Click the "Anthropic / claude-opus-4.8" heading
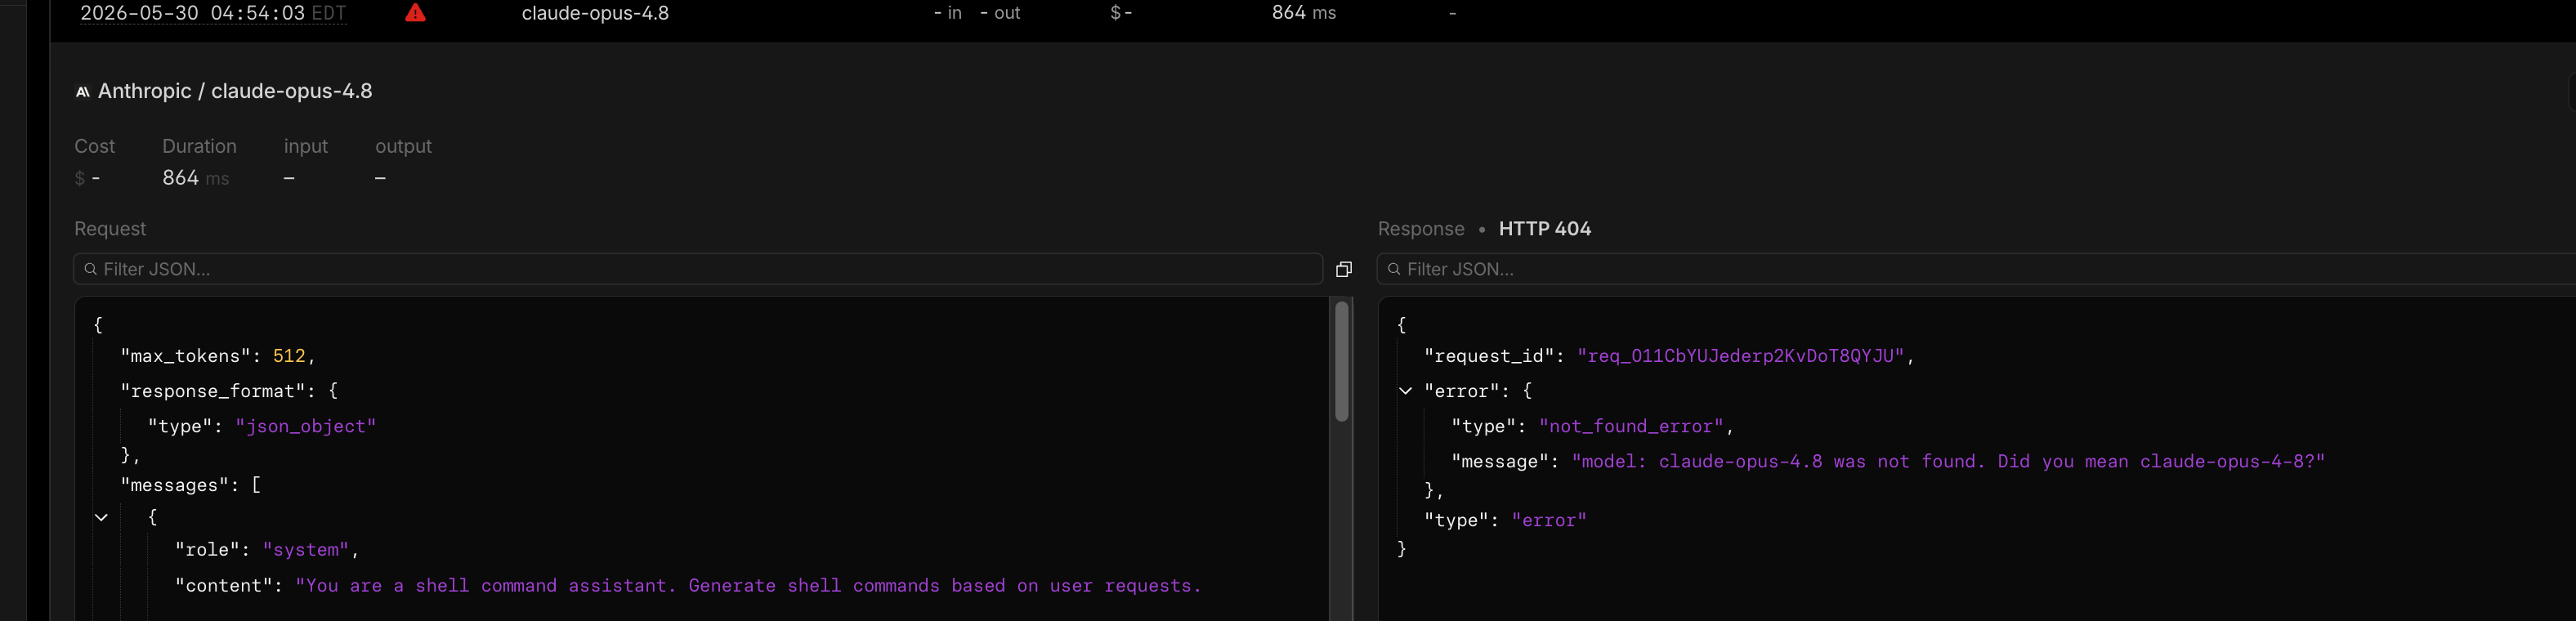 point(235,91)
